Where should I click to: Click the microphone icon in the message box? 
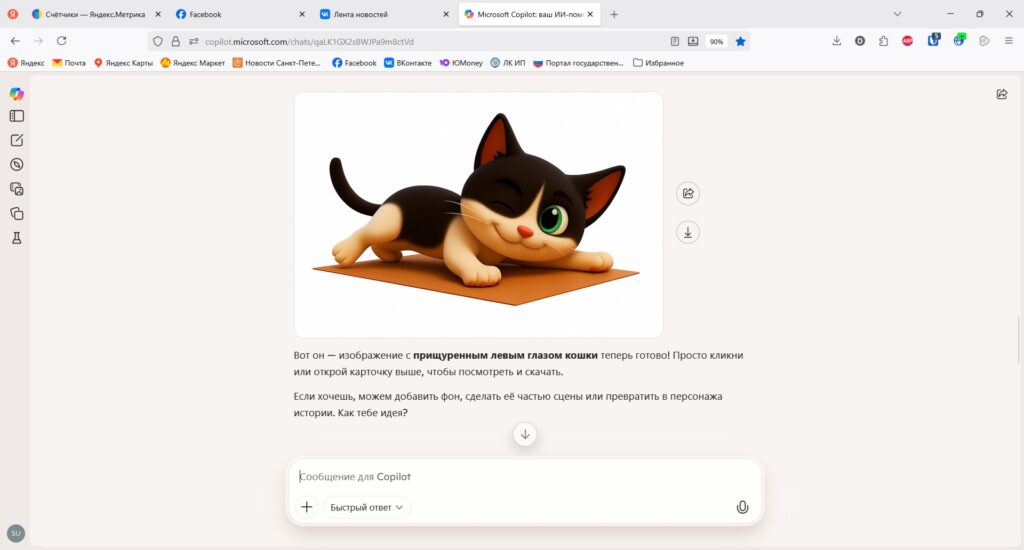coord(743,507)
